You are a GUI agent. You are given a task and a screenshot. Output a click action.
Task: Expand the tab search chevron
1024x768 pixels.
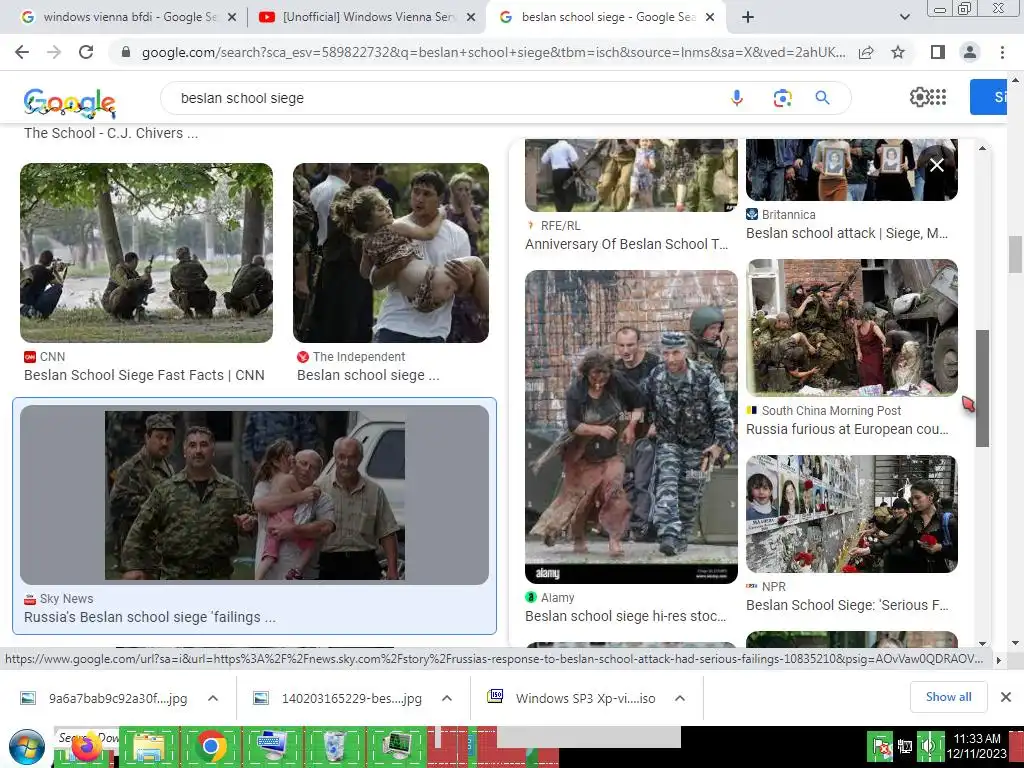[x=904, y=17]
